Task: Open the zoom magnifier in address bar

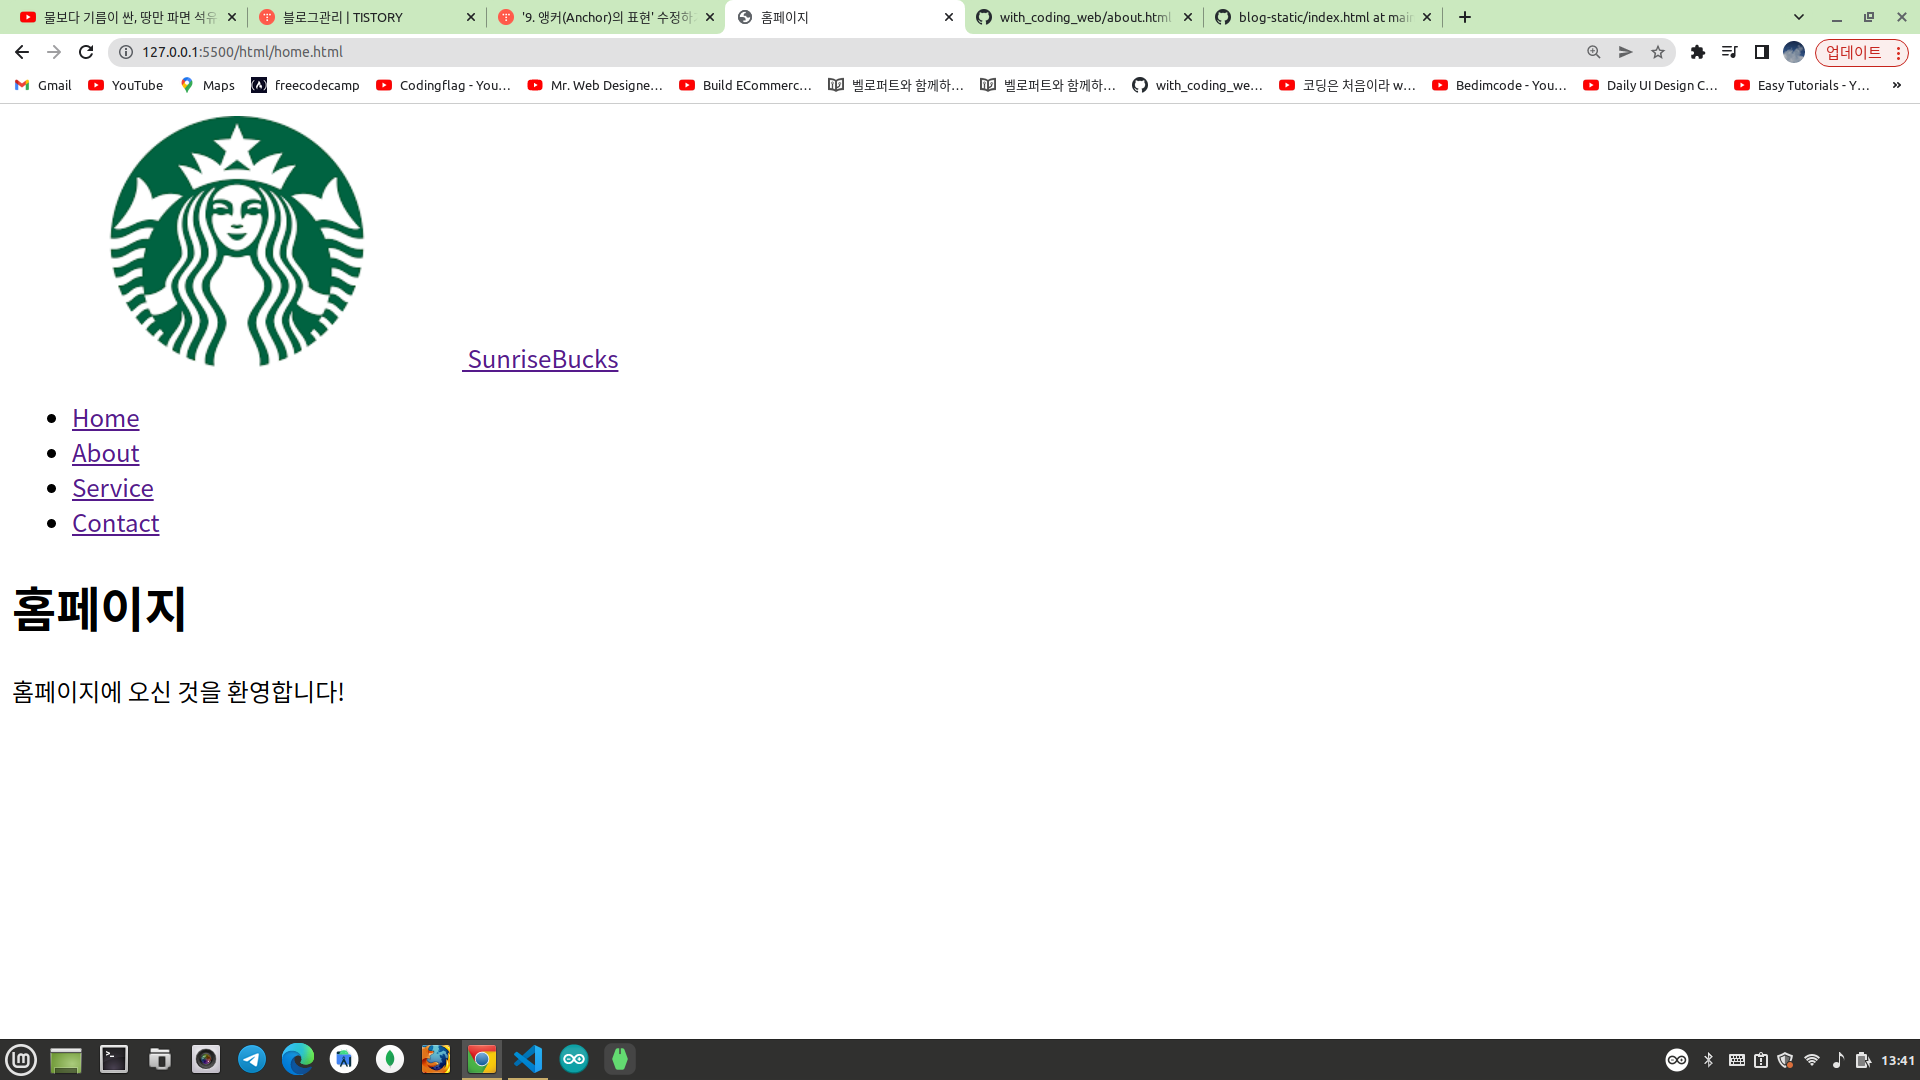Action: click(1594, 52)
